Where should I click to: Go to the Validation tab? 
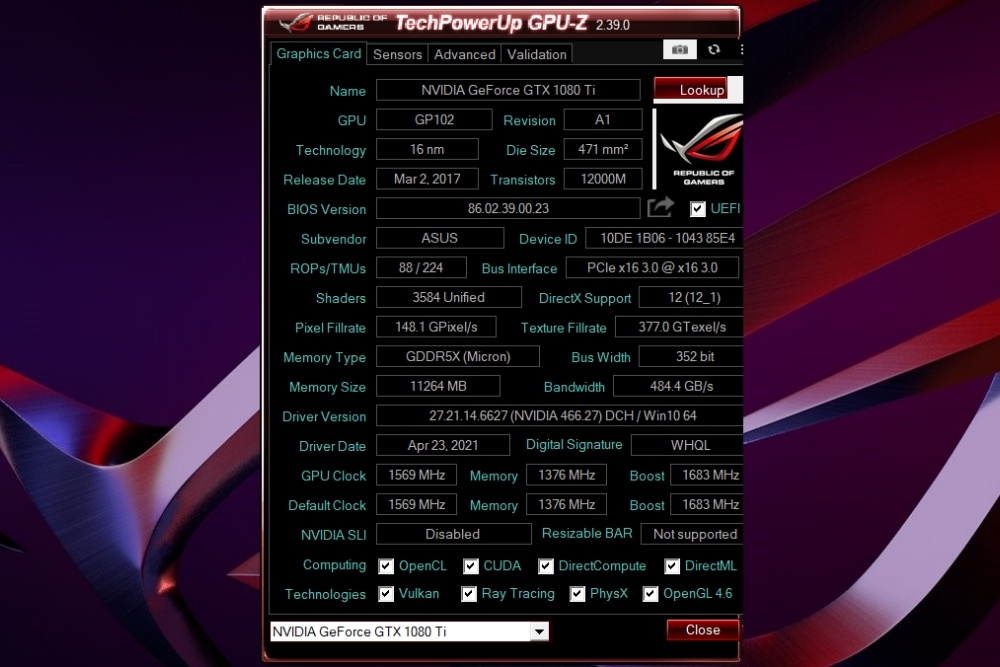[536, 54]
